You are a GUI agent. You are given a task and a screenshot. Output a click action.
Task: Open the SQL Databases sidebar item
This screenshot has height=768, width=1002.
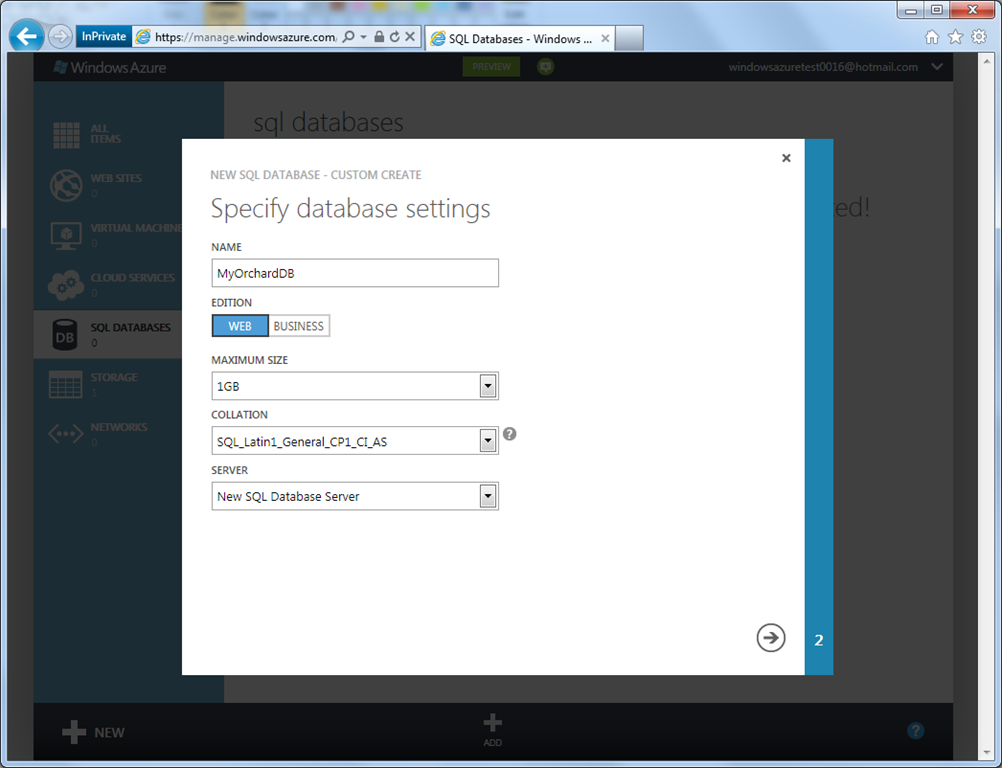pos(128,334)
